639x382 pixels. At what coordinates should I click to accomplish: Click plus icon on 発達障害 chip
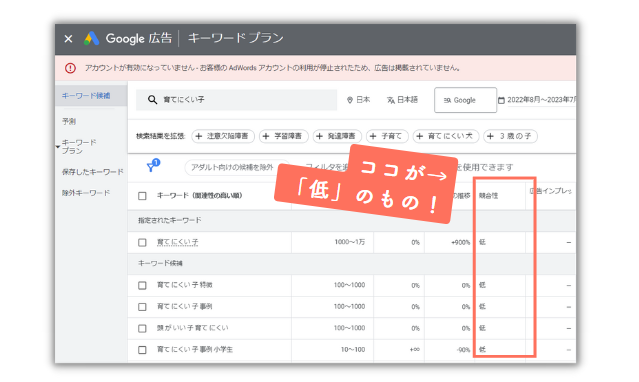[x=320, y=136]
